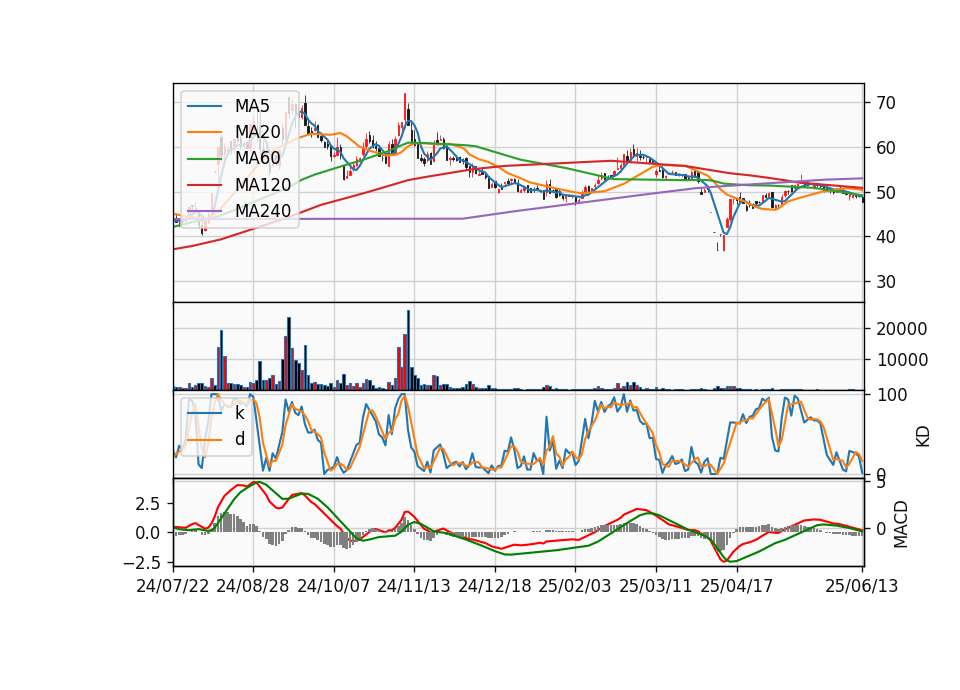The image size is (960, 690).
Task: Click the 24/08/28 date axis label
Action: point(253,586)
